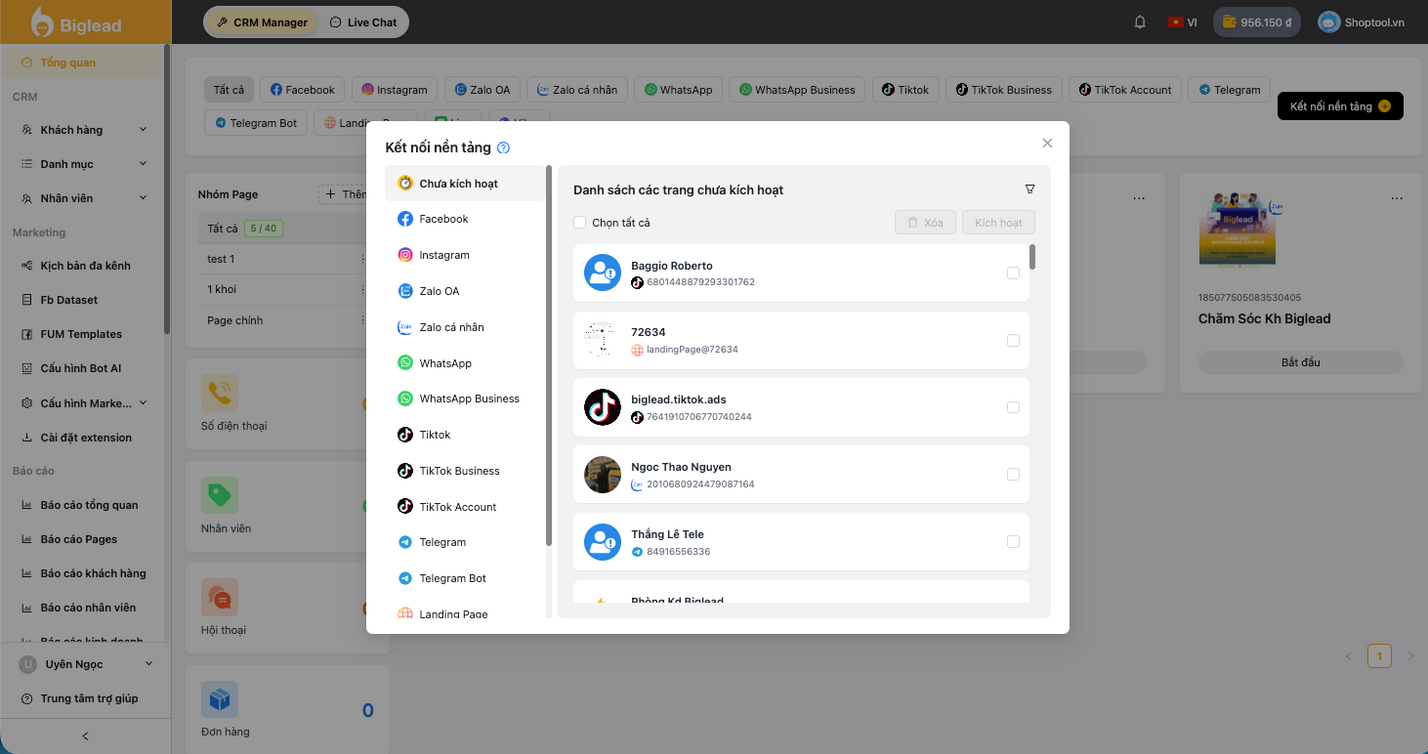Select WhatsApp Business in dialog list
1428x754 pixels.
(x=465, y=398)
